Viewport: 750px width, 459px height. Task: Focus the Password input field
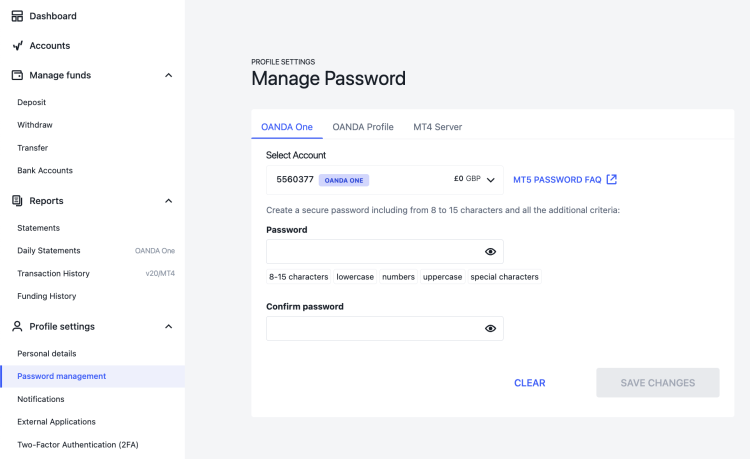click(385, 251)
